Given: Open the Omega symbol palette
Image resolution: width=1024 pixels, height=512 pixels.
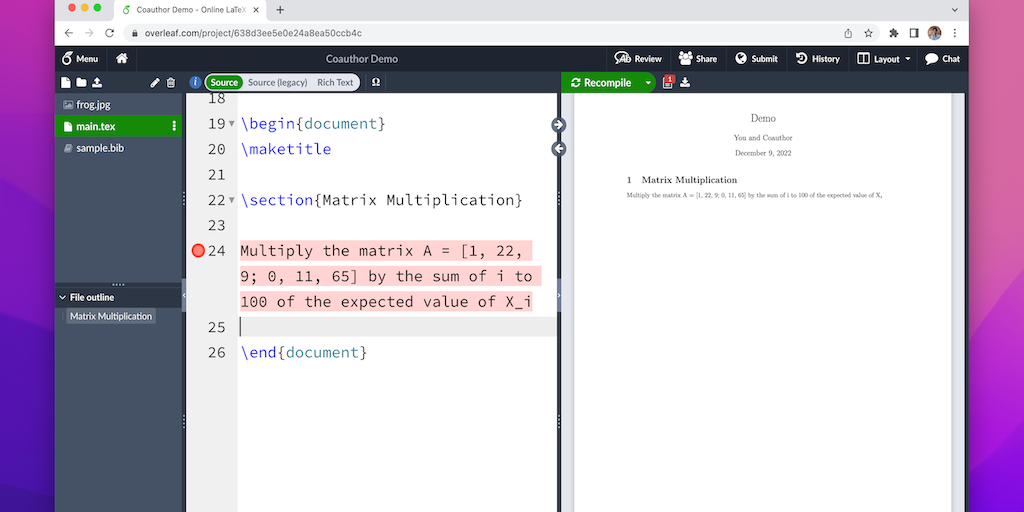Looking at the screenshot, I should pyautogui.click(x=375, y=83).
